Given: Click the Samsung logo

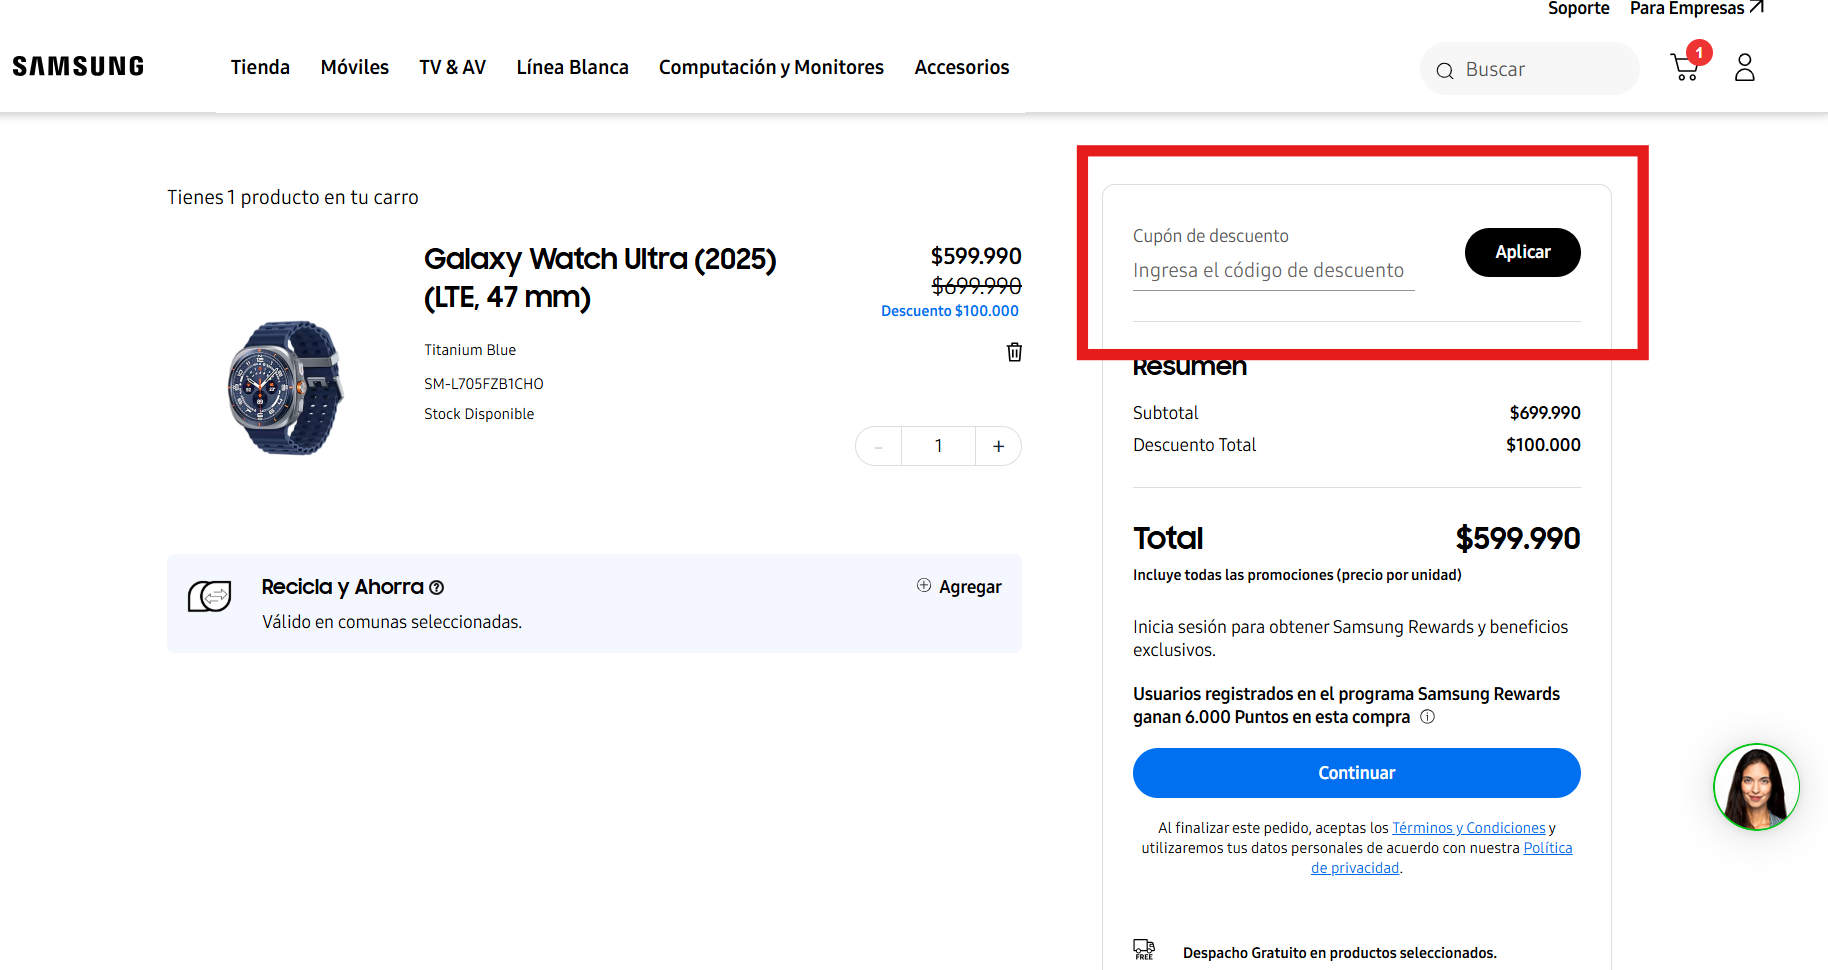Looking at the screenshot, I should (77, 65).
